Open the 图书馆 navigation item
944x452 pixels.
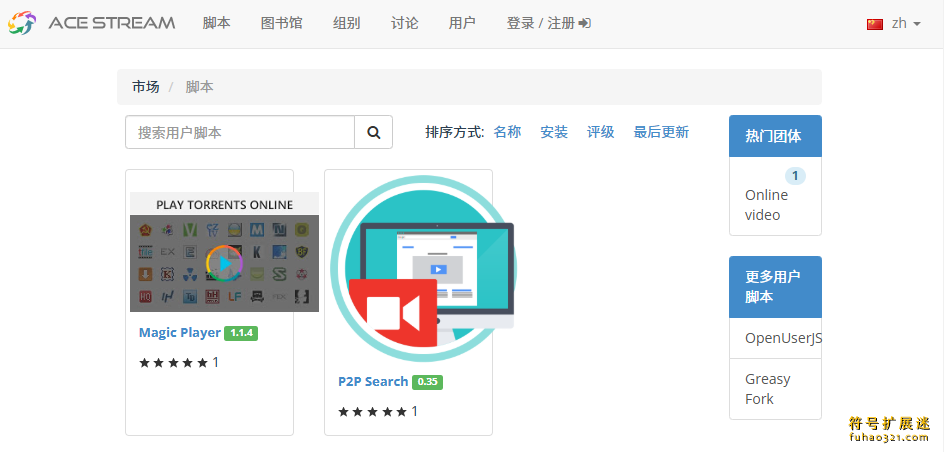coord(282,23)
